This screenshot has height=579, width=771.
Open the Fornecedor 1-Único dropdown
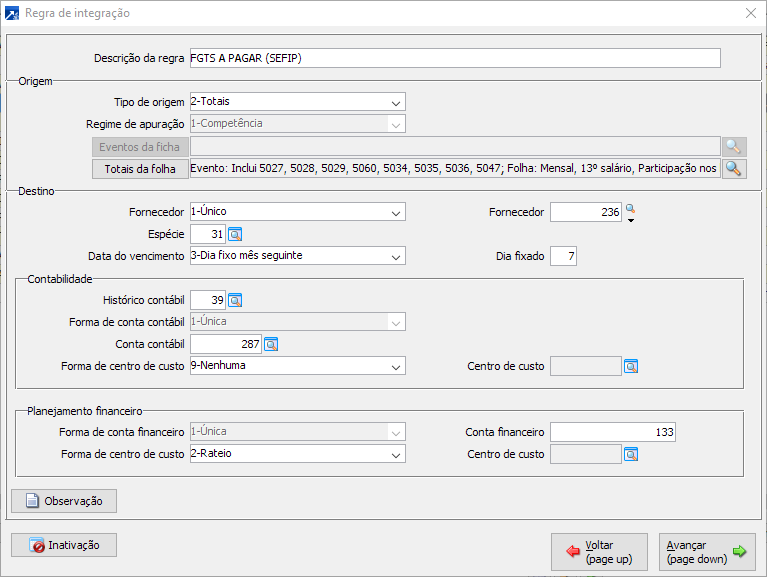[x=397, y=212]
